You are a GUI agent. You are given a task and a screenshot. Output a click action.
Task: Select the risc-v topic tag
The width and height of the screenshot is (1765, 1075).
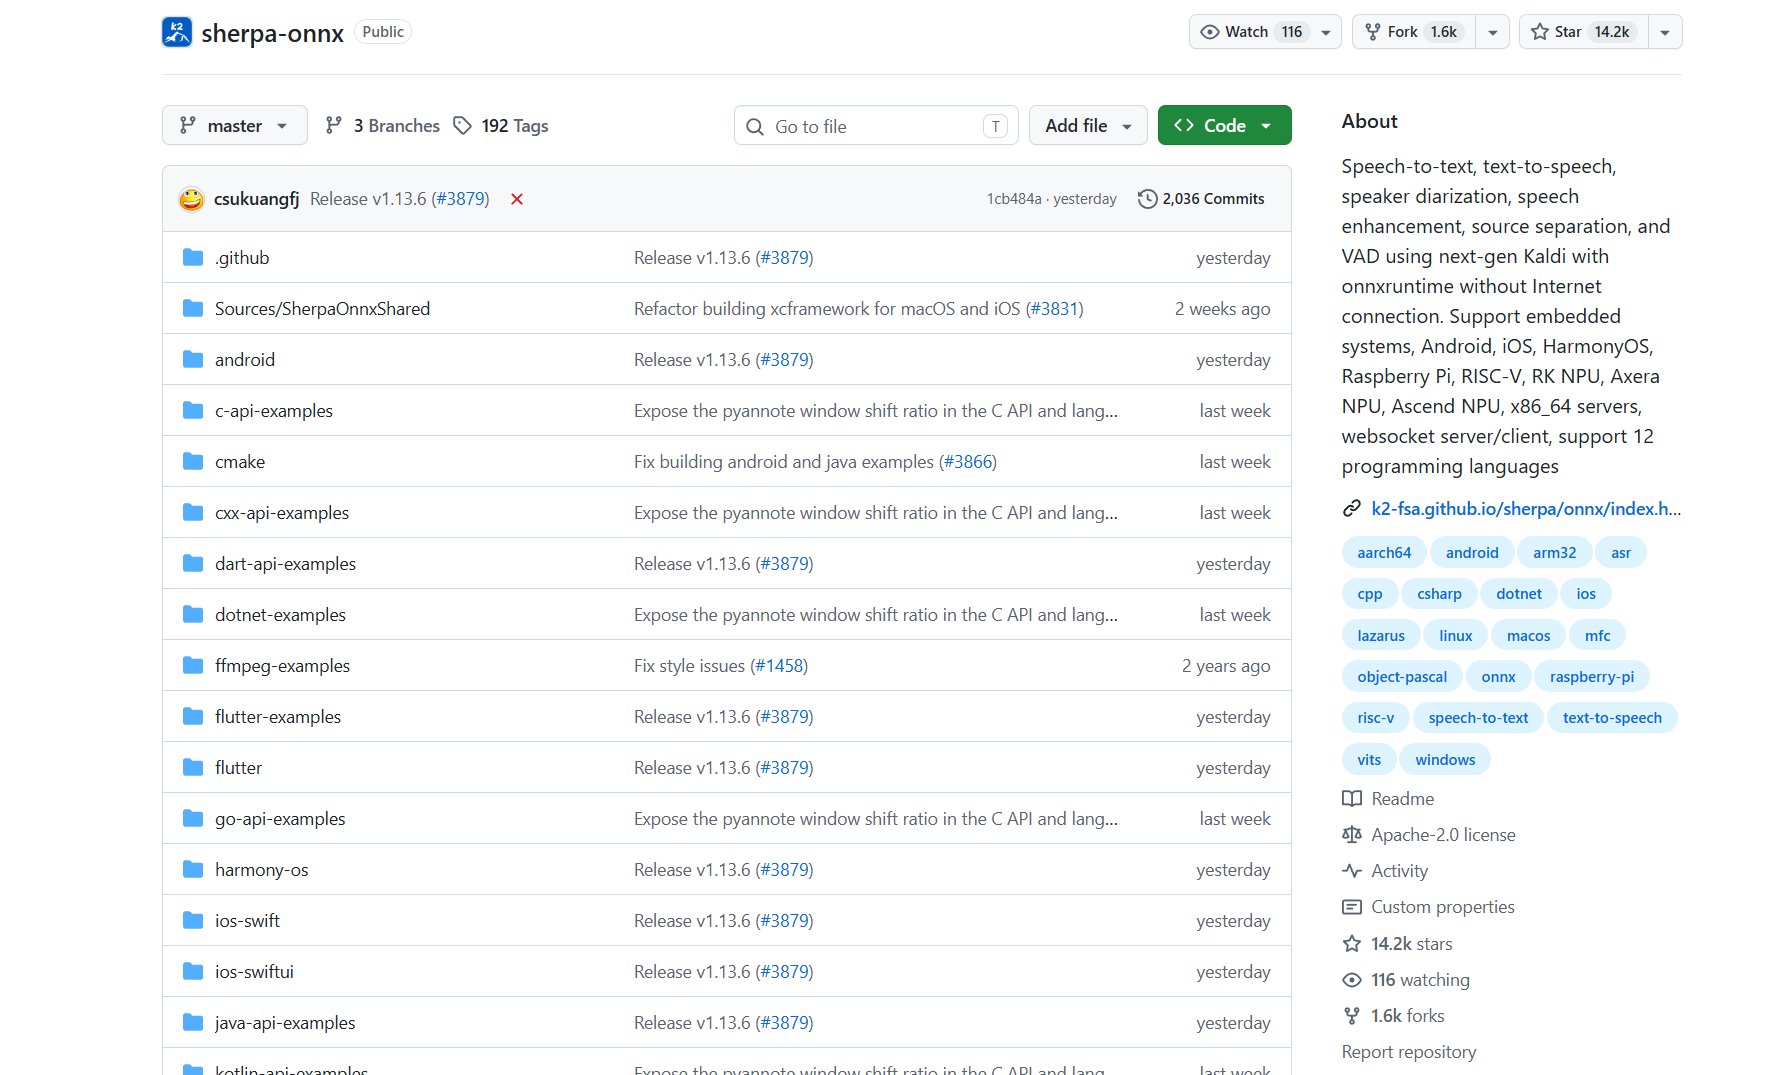pyautogui.click(x=1376, y=718)
